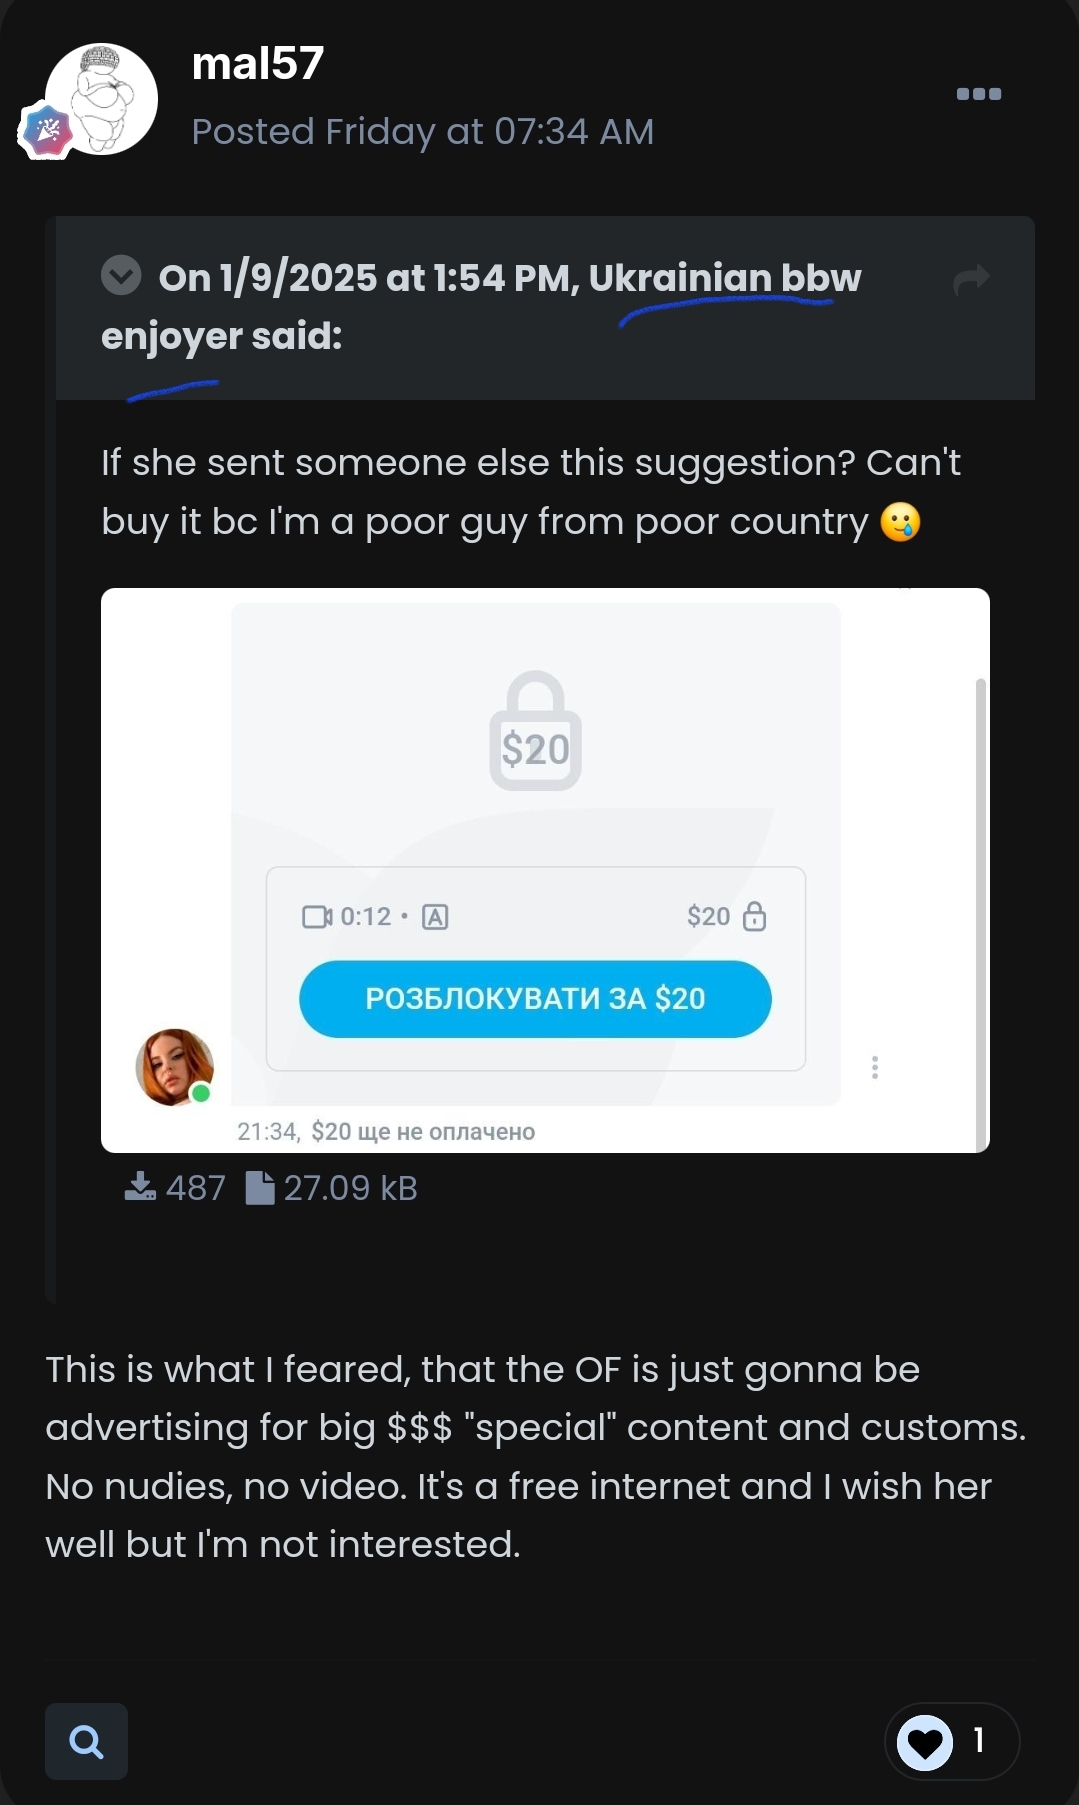This screenshot has height=1805, width=1079.
Task: Click the rank badge on the avatar
Action: click(x=47, y=130)
